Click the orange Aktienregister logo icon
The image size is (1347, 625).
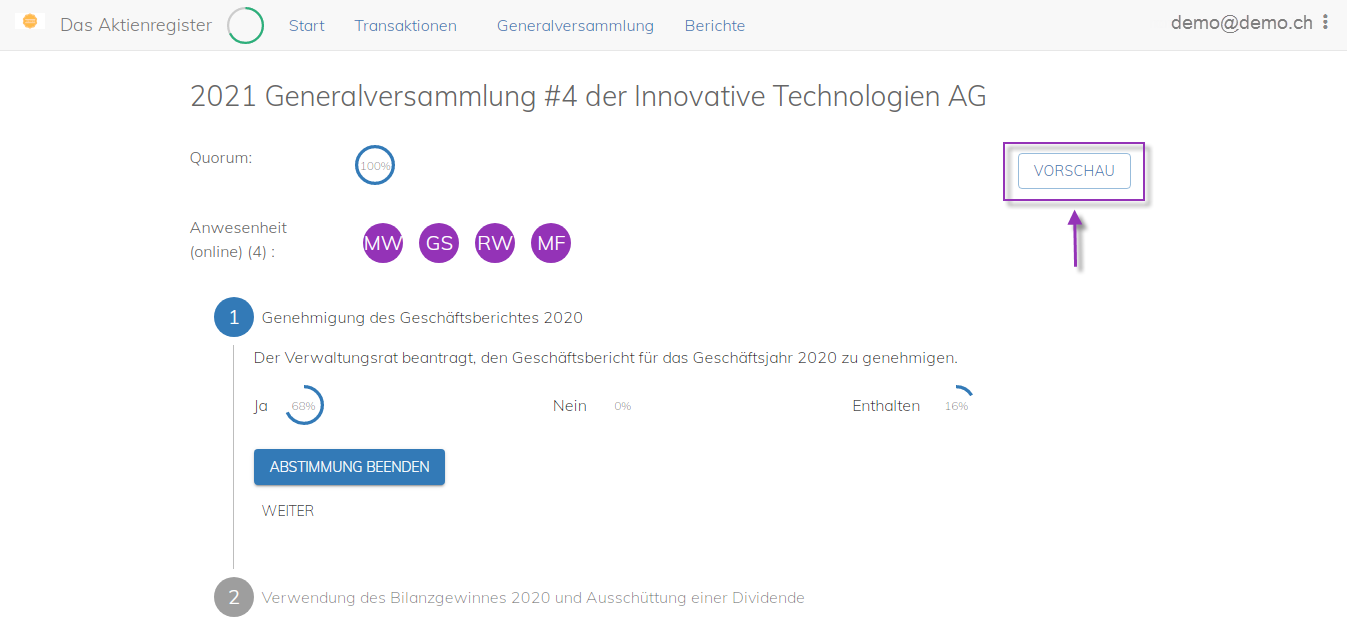click(x=30, y=21)
